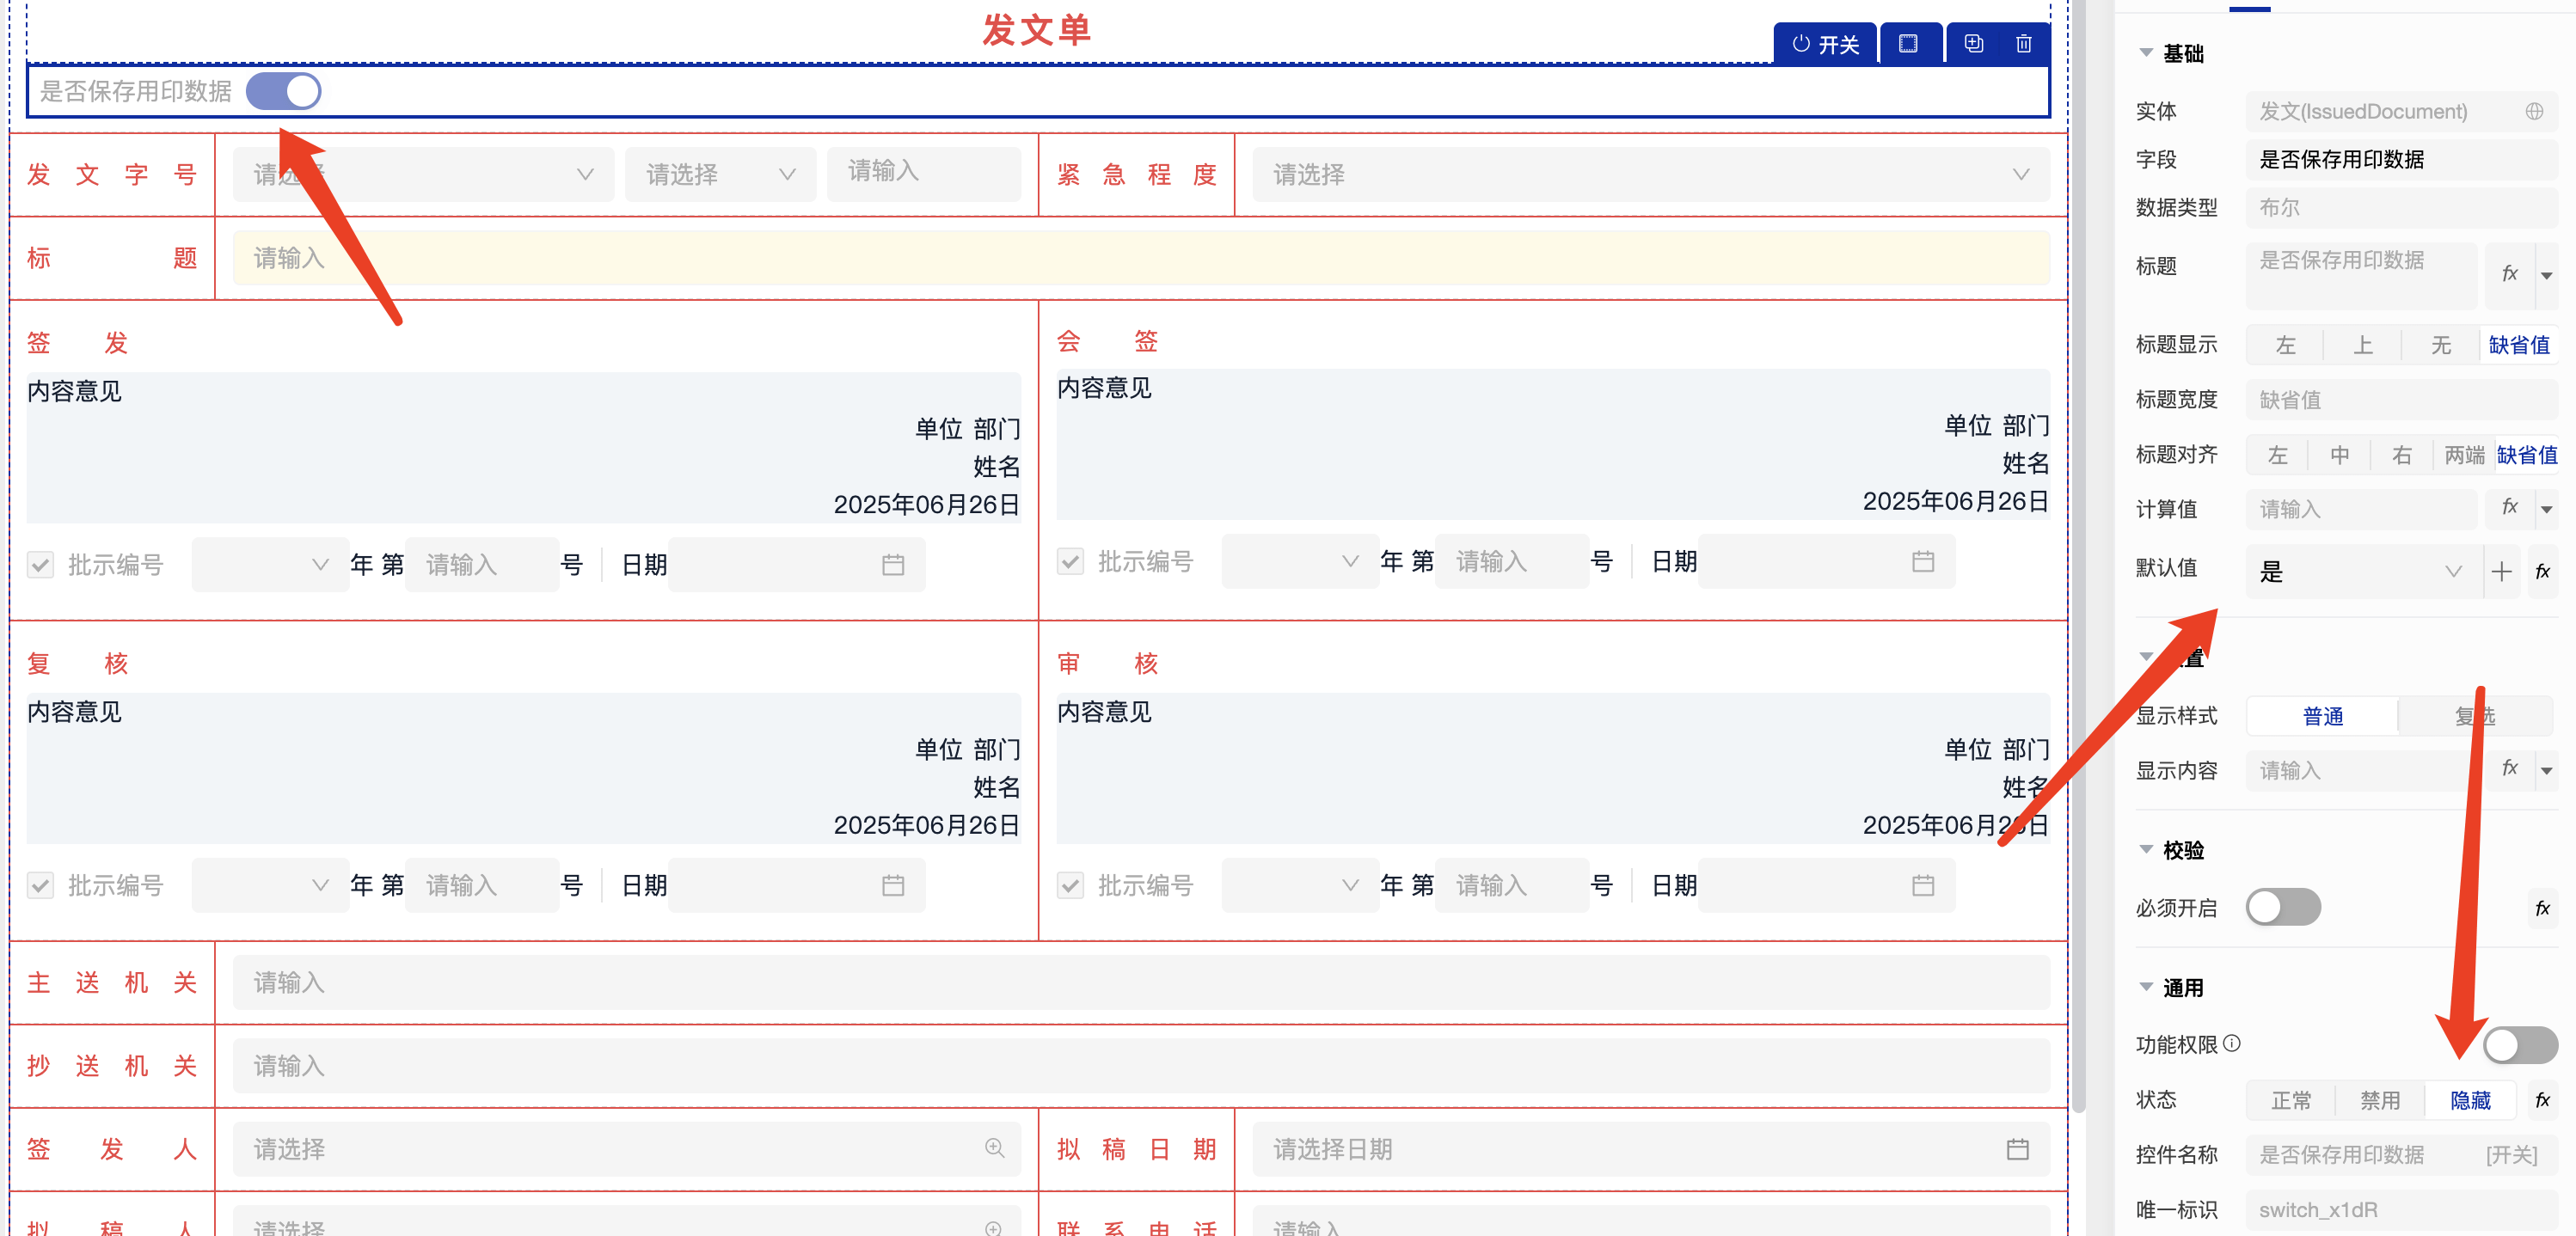Open calendar picker for 拟稿日期
Viewport: 2576px width, 1236px height.
point(2017,1149)
